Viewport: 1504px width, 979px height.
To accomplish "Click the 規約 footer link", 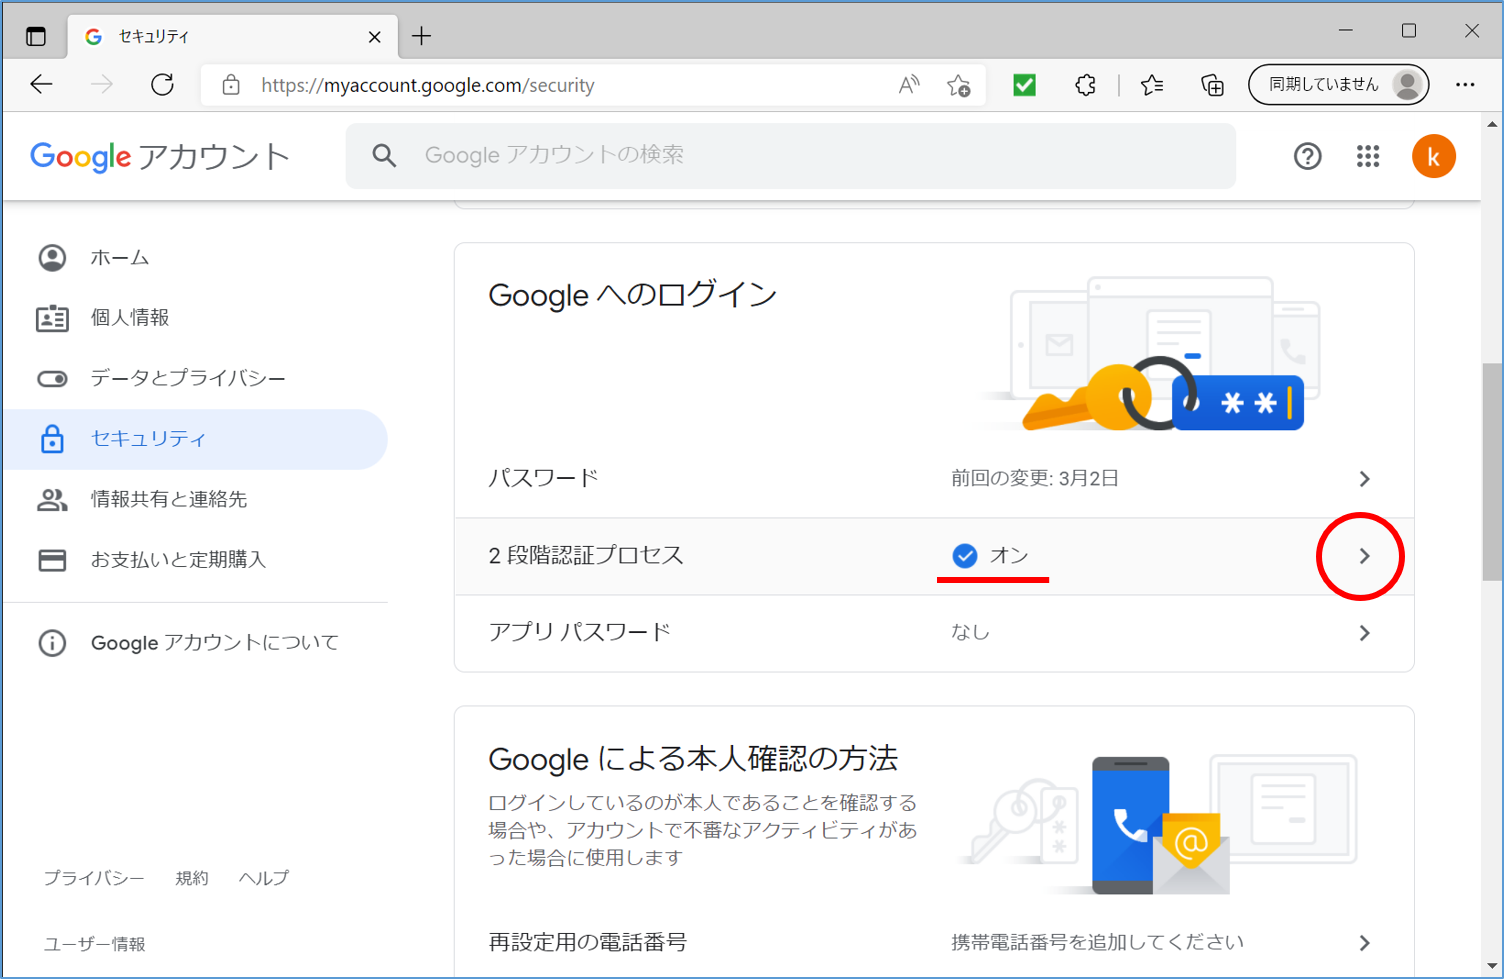I will 192,878.
